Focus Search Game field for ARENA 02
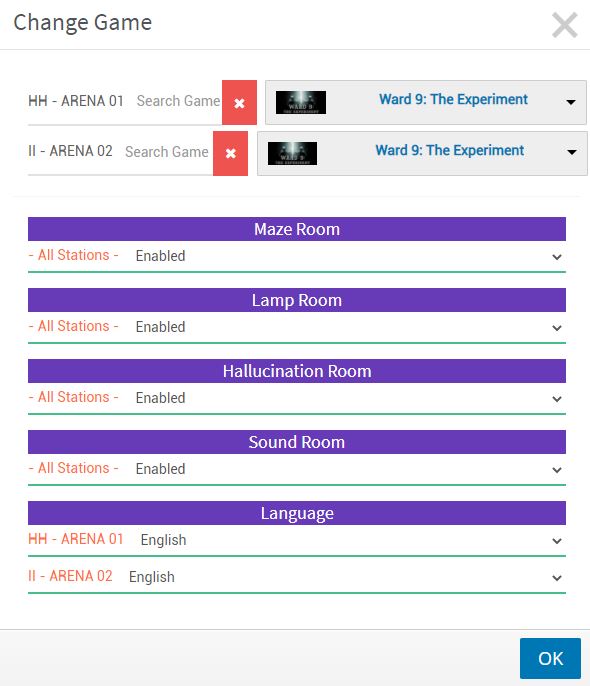 167,152
